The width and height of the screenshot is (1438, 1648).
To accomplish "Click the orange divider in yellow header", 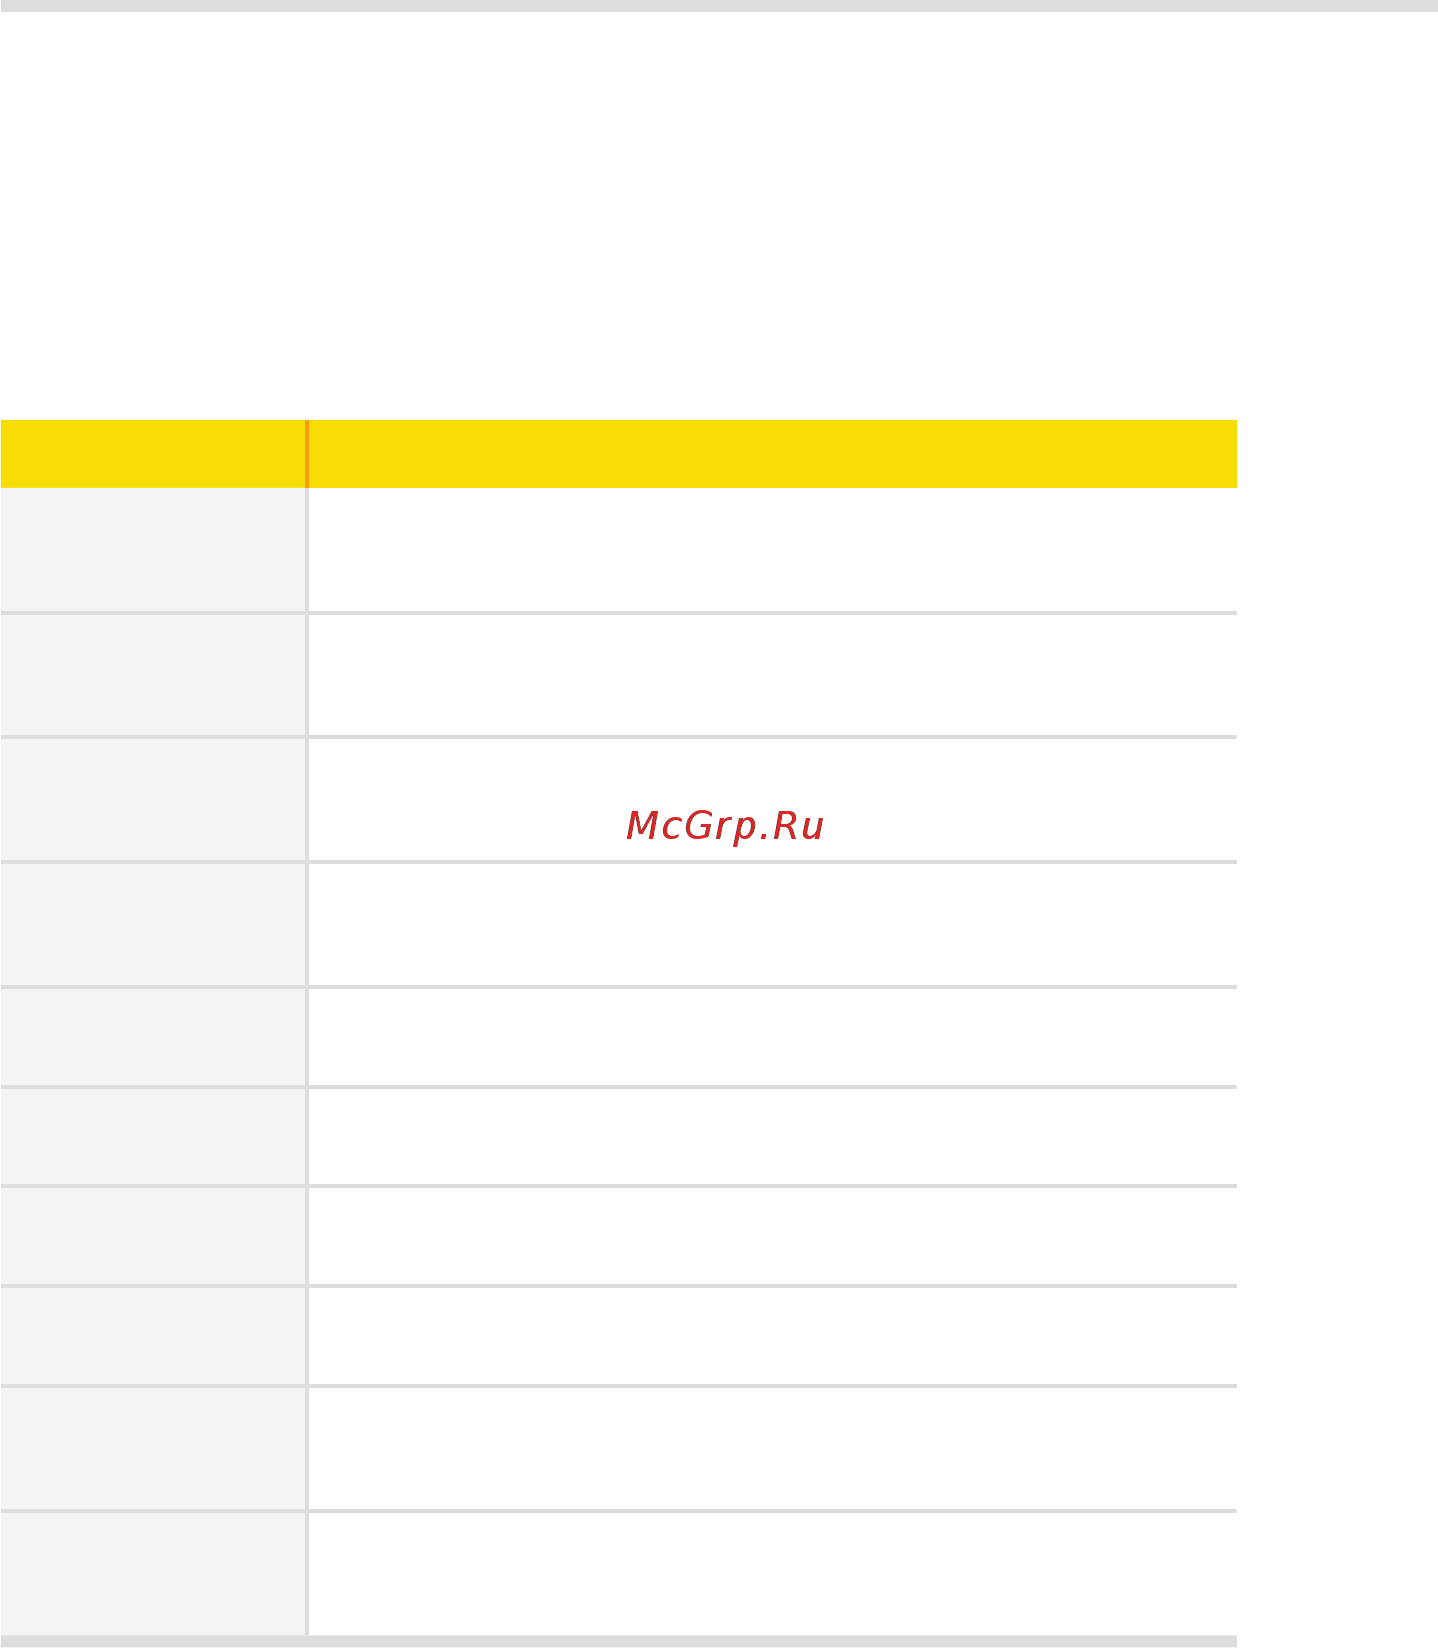I will point(307,453).
